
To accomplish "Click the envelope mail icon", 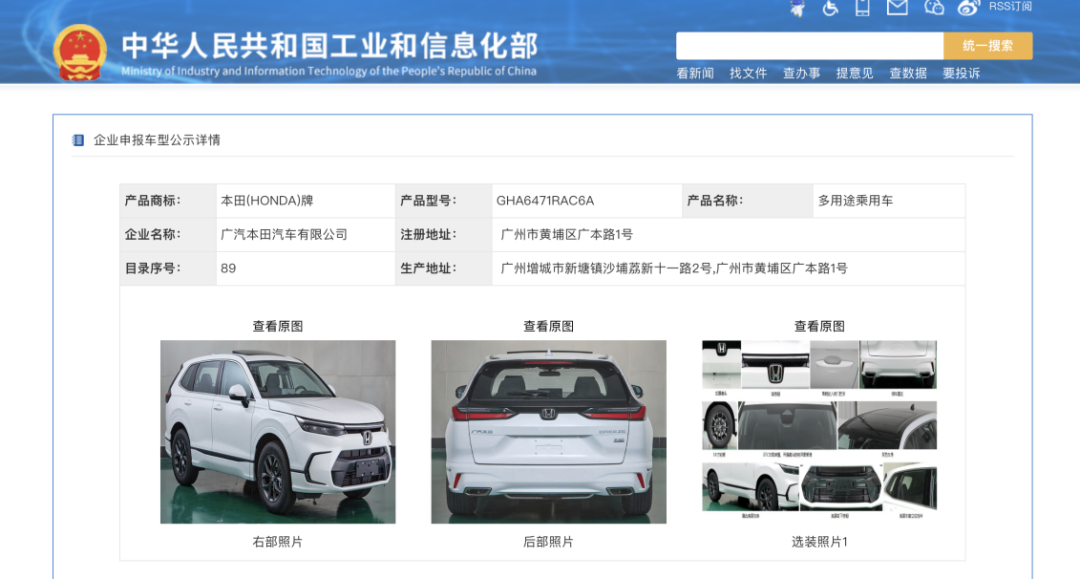I will tap(897, 8).
